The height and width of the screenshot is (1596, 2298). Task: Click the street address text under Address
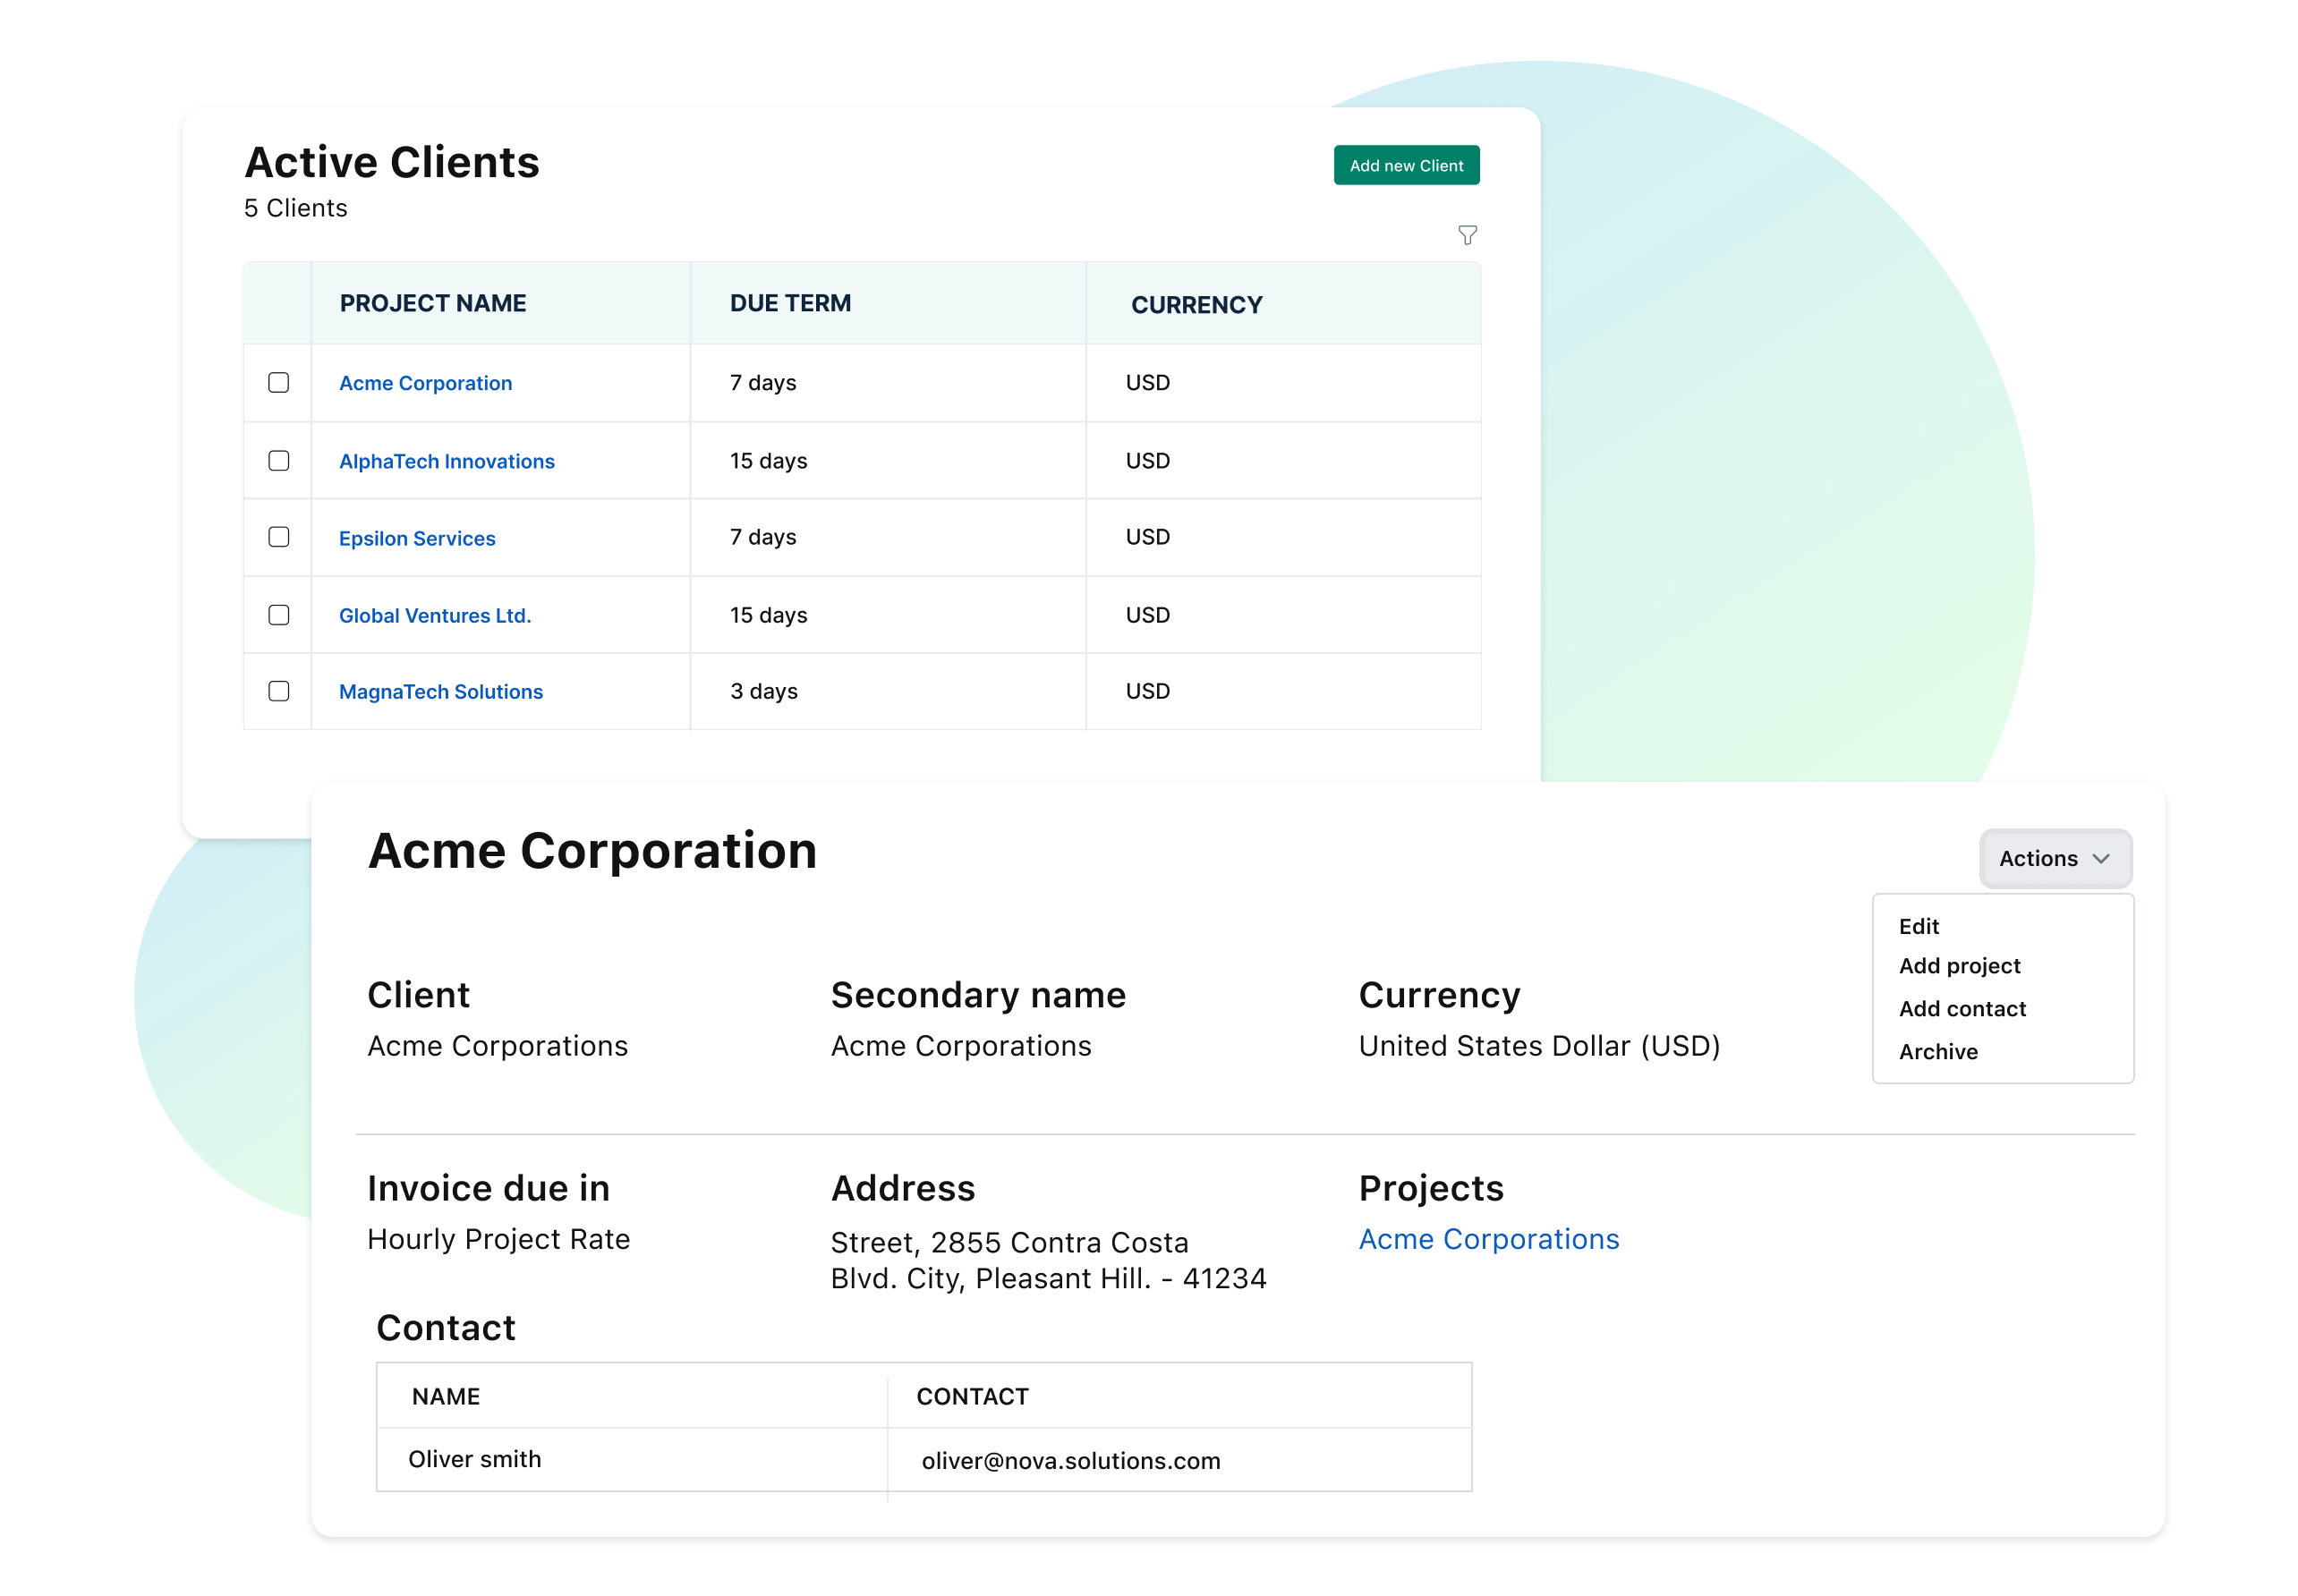(x=1047, y=1260)
